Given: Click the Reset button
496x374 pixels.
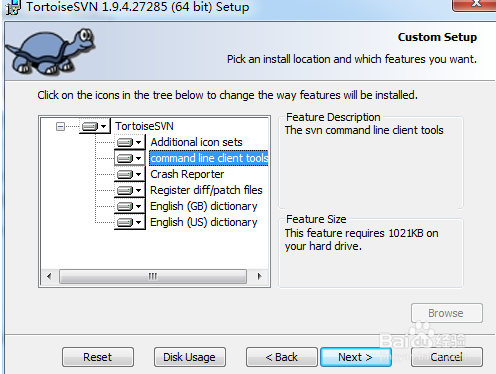Looking at the screenshot, I should click(98, 357).
